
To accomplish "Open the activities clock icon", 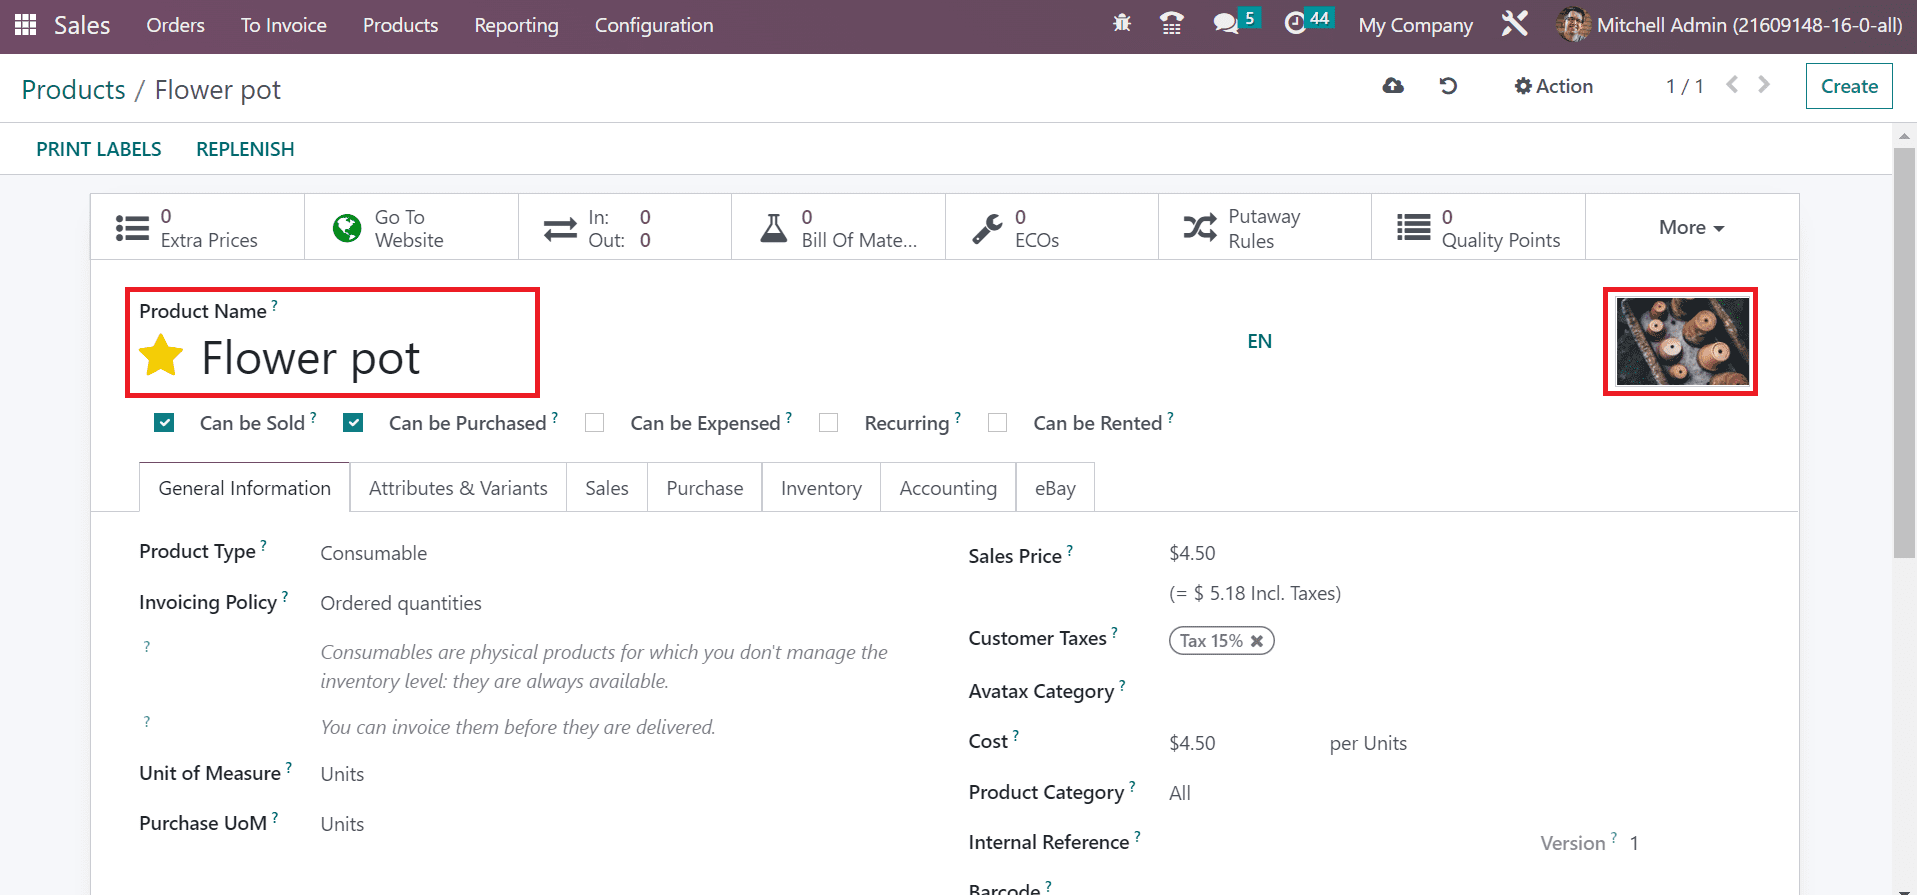I will [1295, 24].
